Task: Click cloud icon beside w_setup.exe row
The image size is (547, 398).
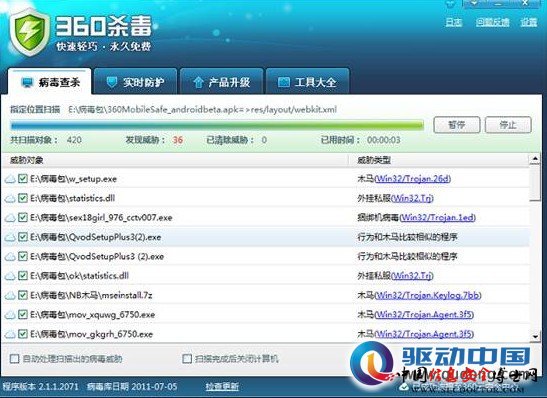Action: point(10,179)
